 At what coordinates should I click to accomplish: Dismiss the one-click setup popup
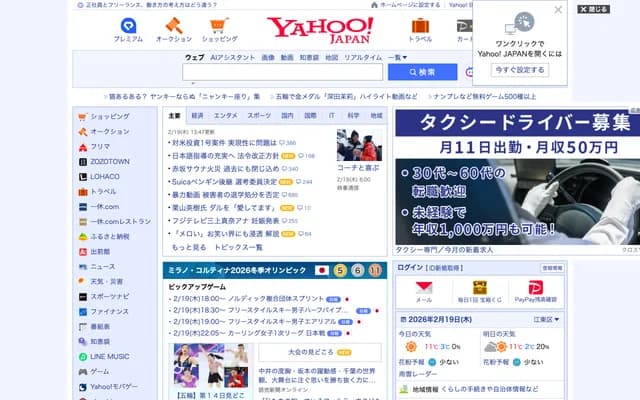(x=558, y=10)
